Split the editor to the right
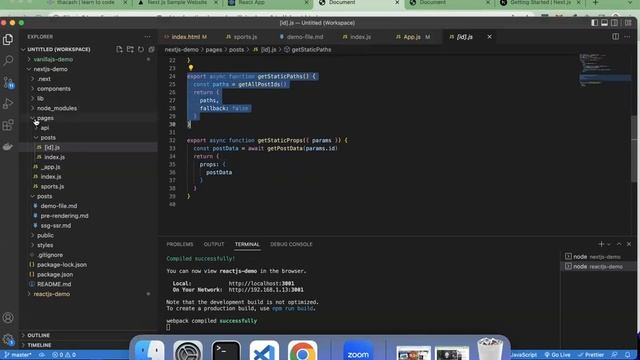This screenshot has width=640, height=360. [616, 37]
